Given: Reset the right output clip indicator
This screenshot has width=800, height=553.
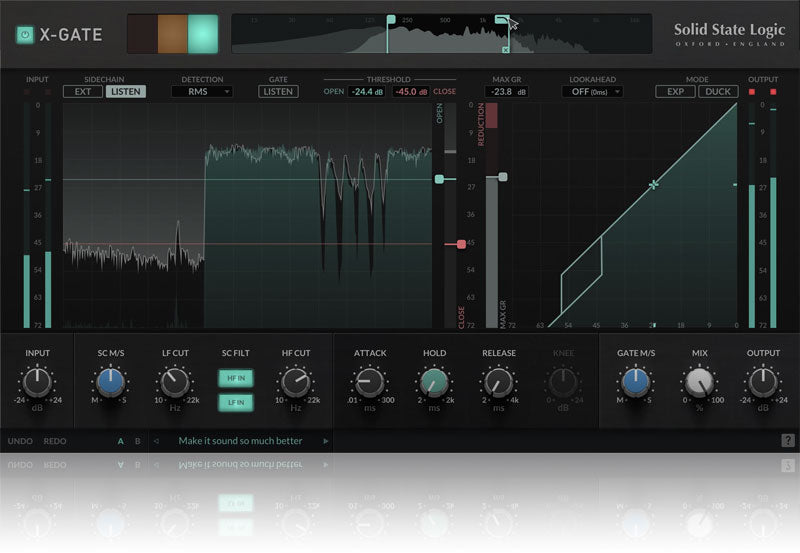Looking at the screenshot, I should 773,92.
